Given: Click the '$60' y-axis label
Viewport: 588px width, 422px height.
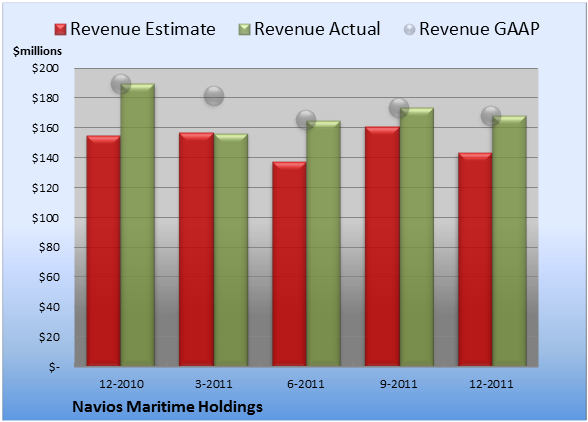Looking at the screenshot, I should (x=49, y=277).
